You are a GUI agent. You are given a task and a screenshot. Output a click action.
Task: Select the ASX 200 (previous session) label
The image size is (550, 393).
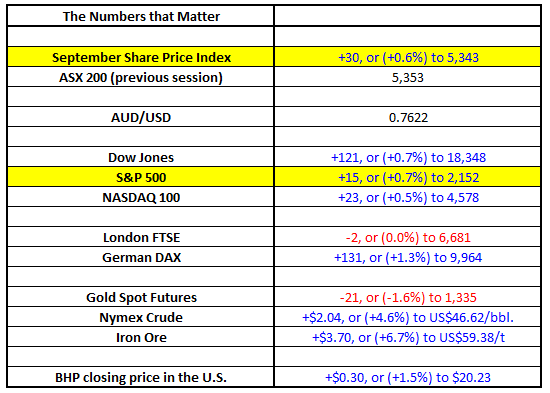[141, 77]
